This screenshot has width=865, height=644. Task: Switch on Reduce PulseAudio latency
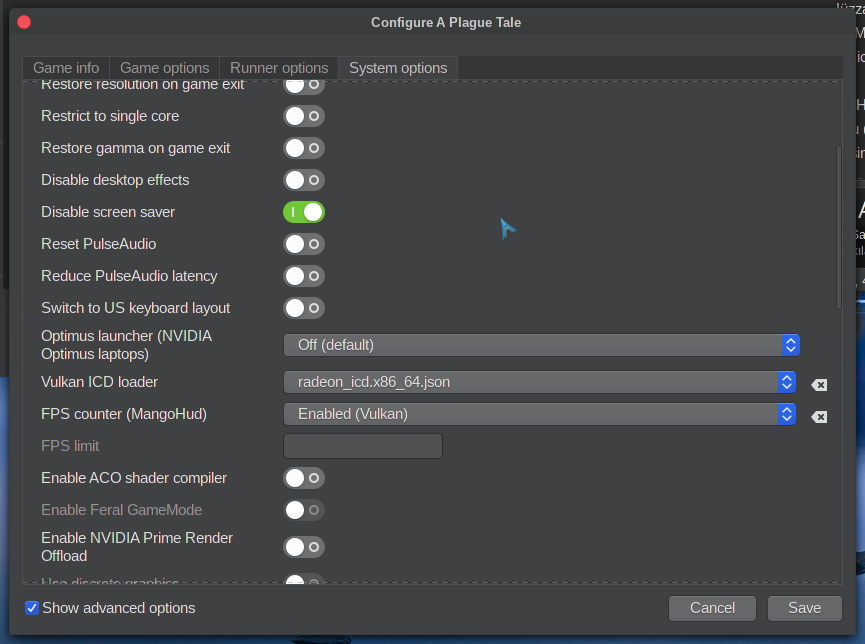pos(304,276)
